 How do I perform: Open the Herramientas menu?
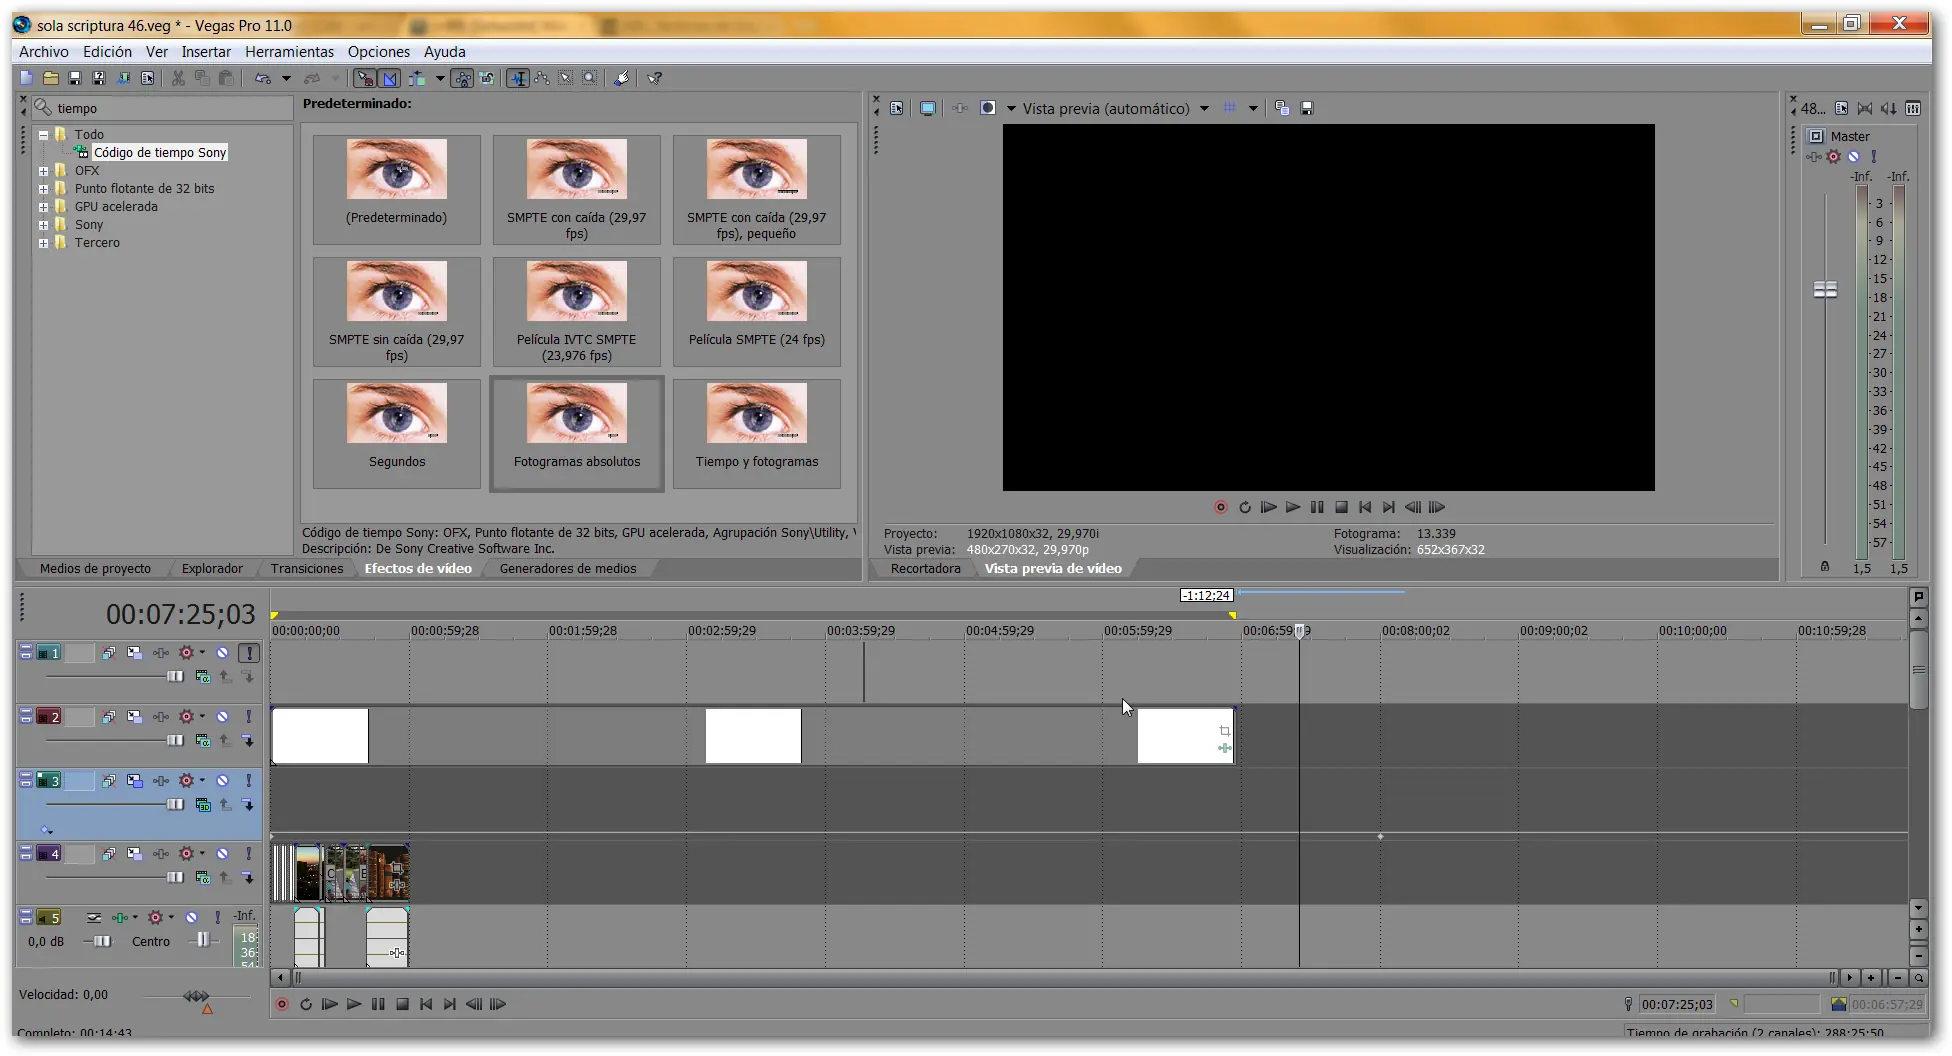pos(290,52)
